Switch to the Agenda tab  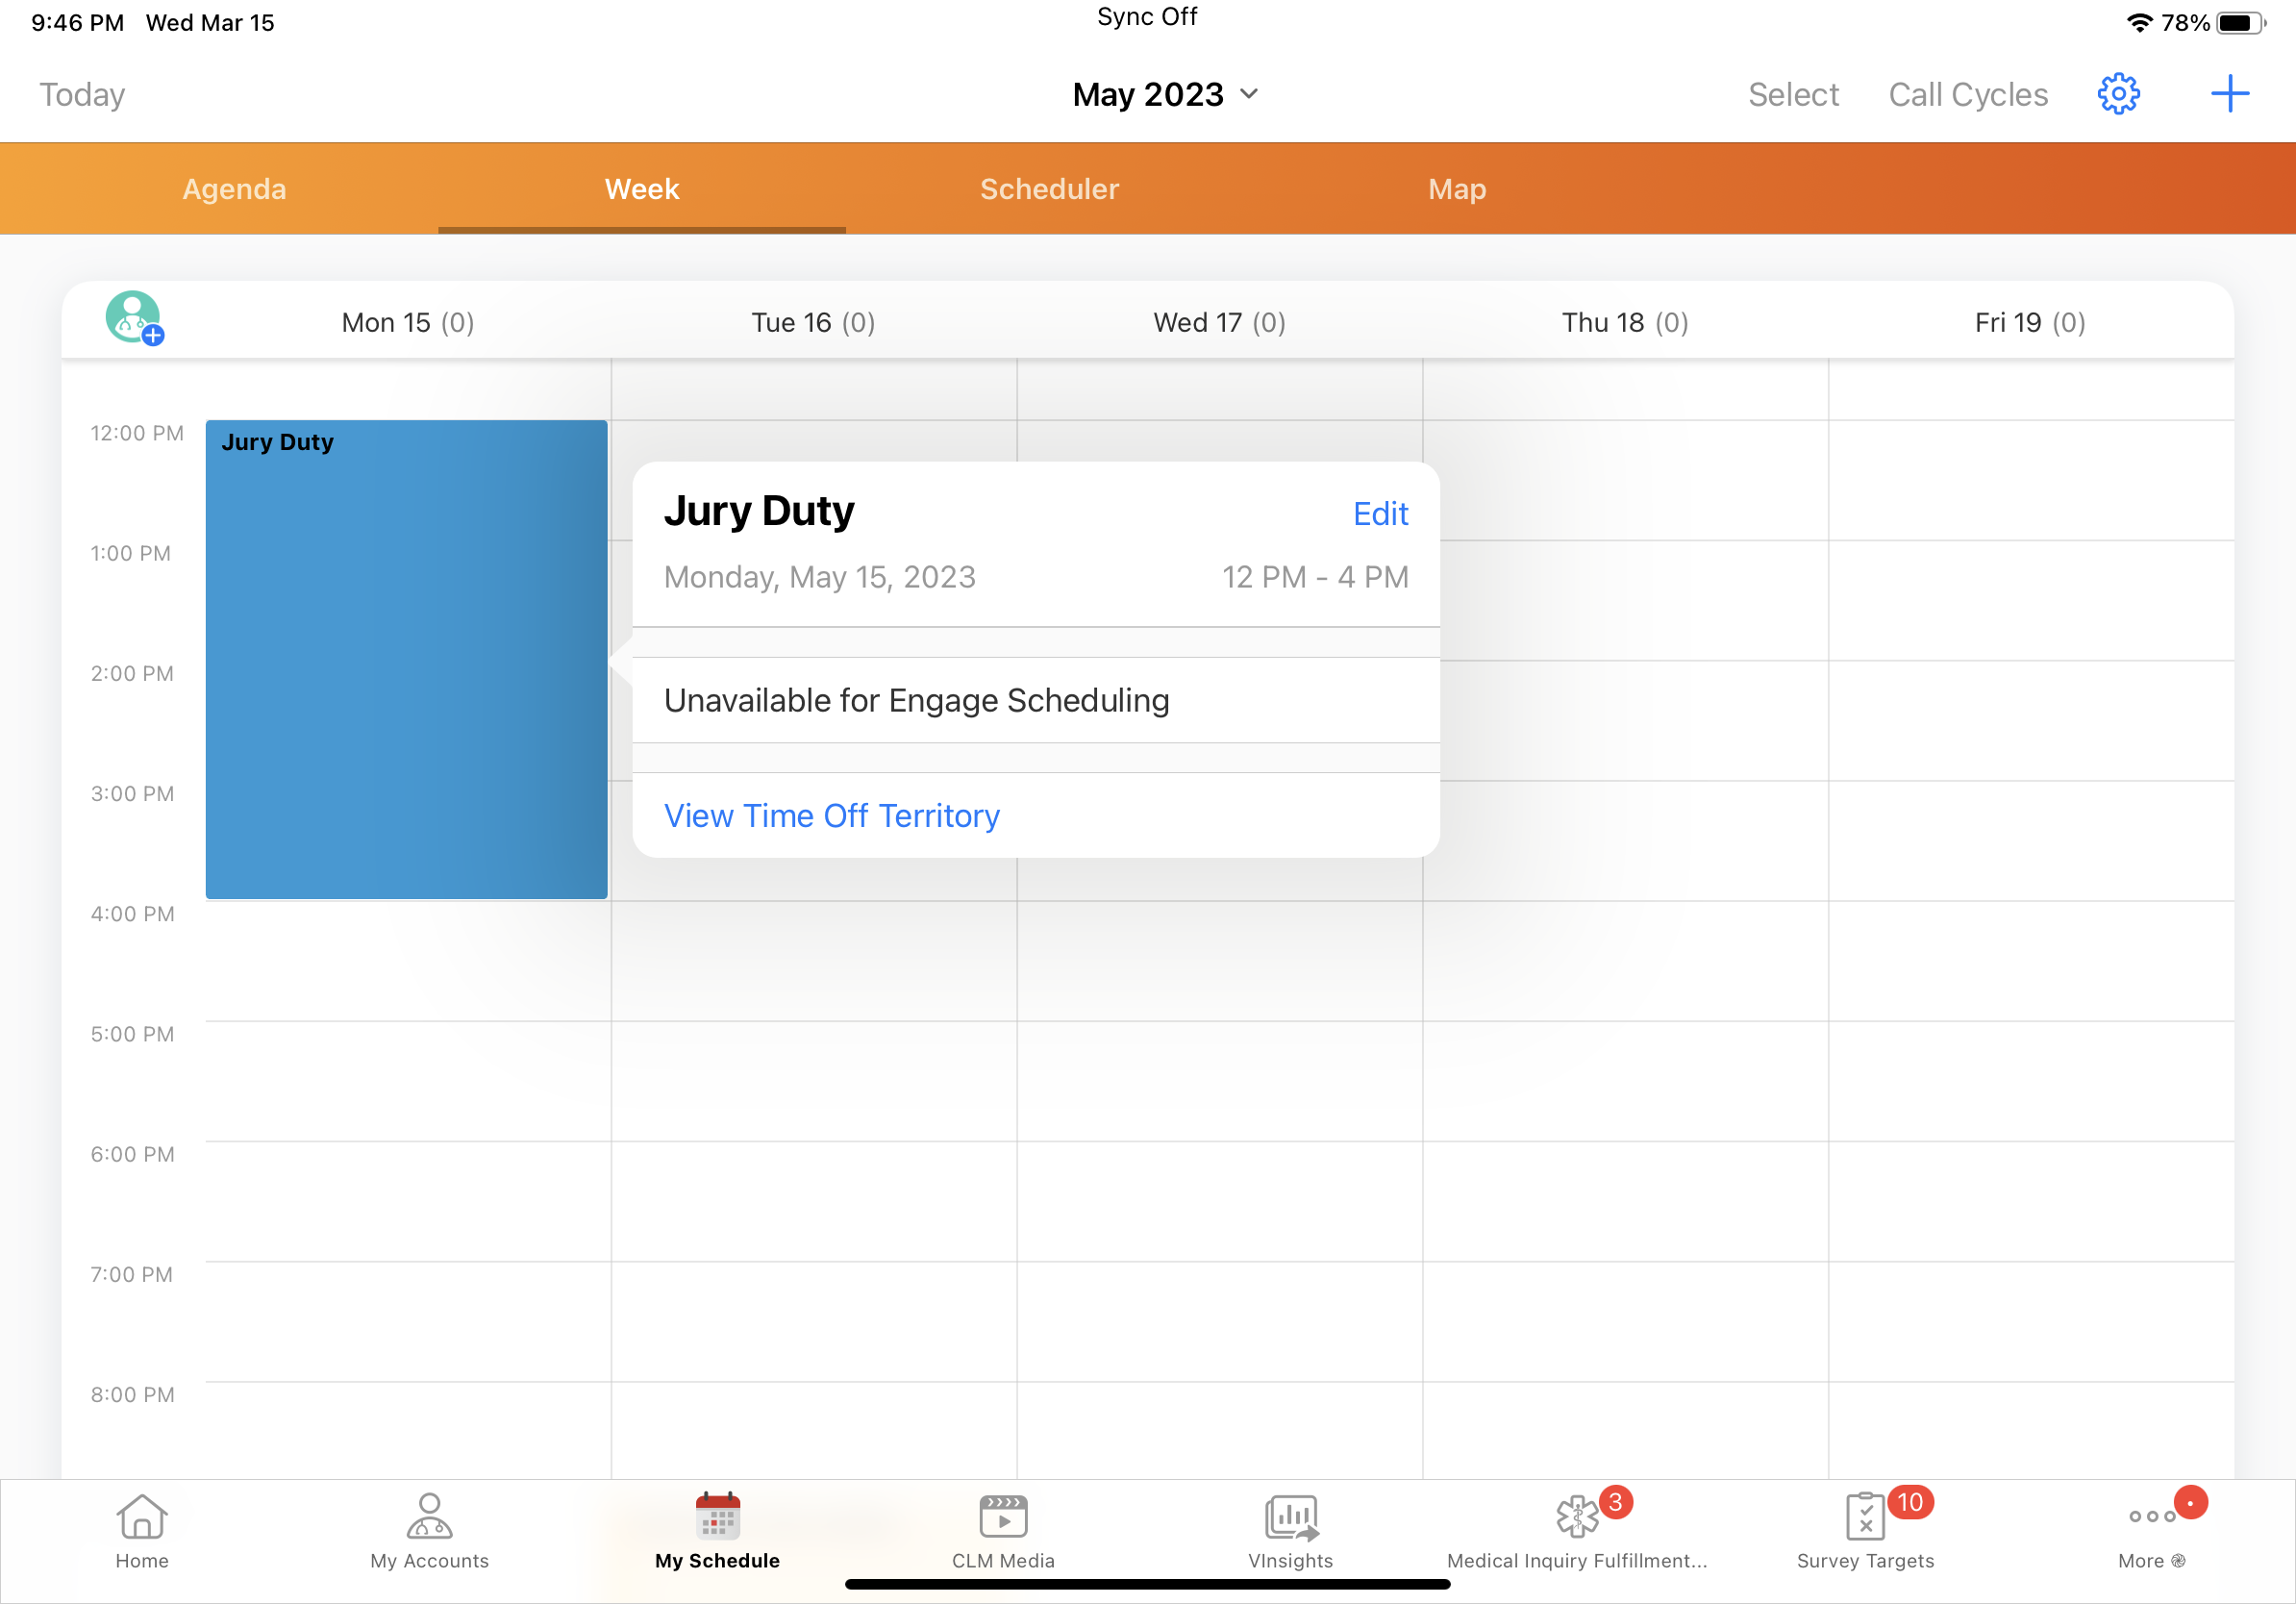tap(234, 189)
